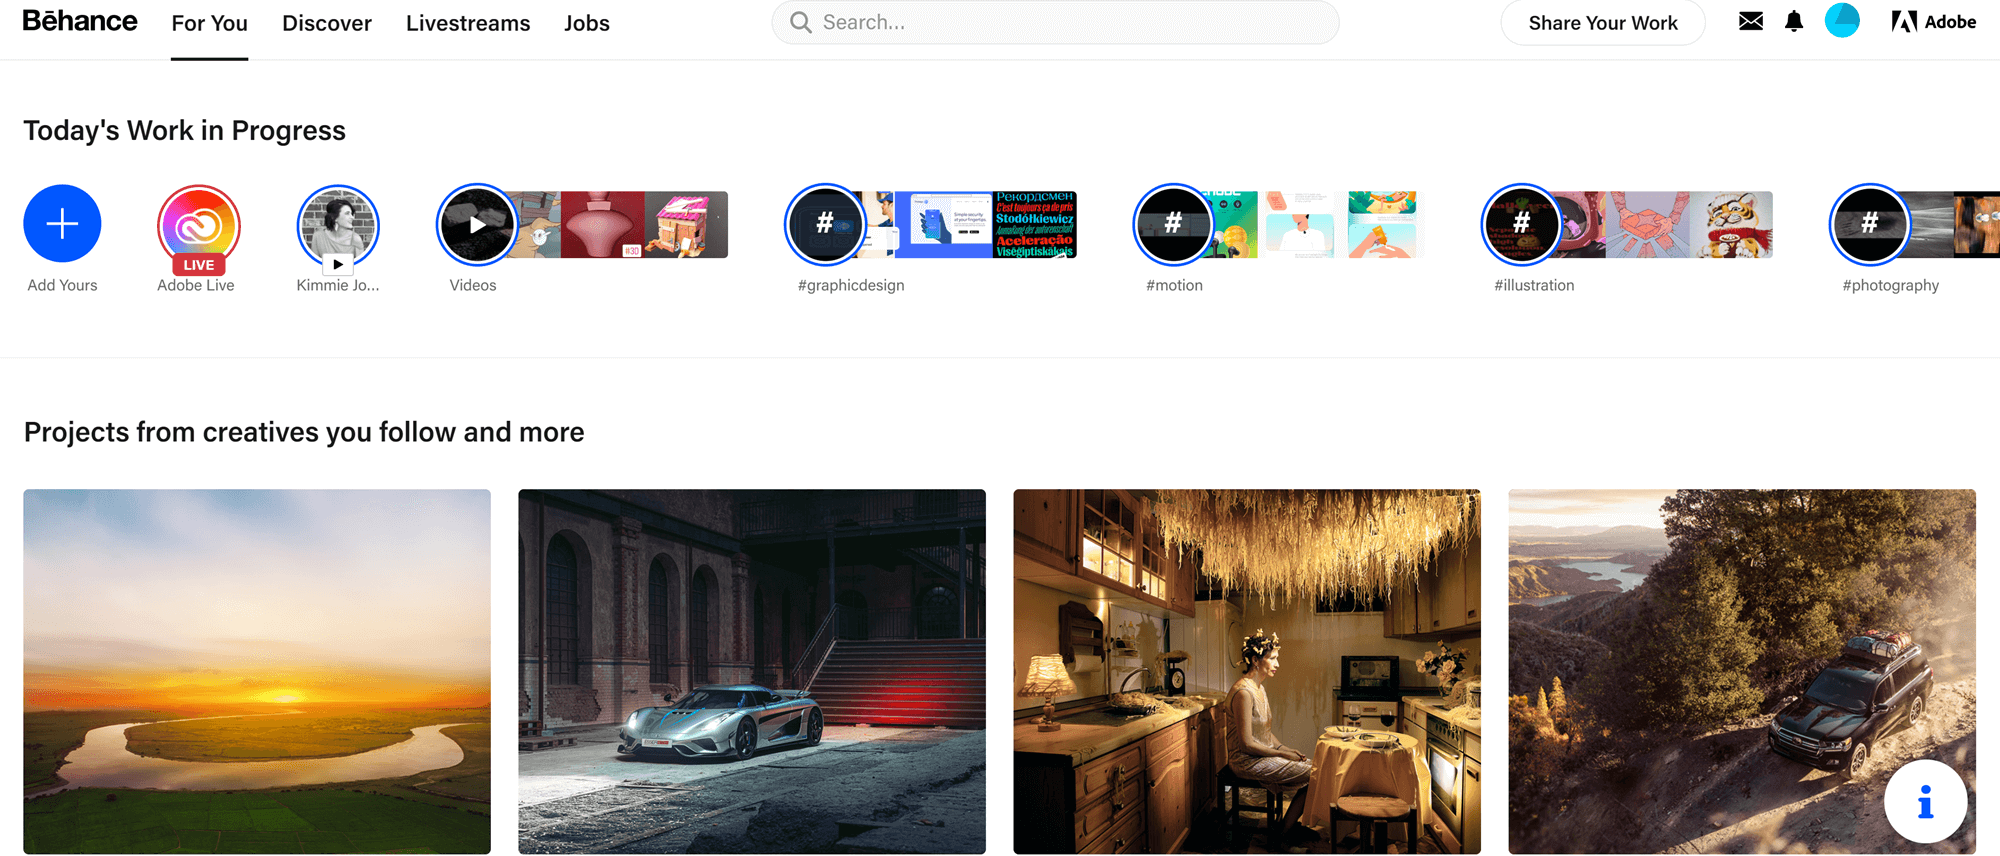Click the play badge under Kimmie Jo's avatar
This screenshot has width=2000, height=856.
(x=338, y=265)
